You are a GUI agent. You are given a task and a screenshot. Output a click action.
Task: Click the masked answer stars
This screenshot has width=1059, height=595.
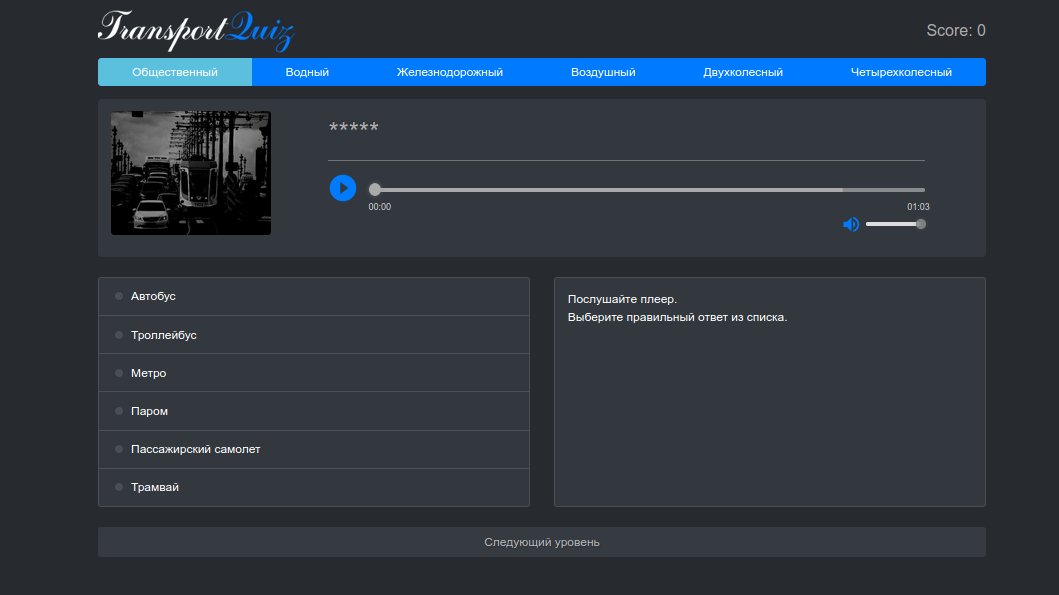click(x=354, y=127)
